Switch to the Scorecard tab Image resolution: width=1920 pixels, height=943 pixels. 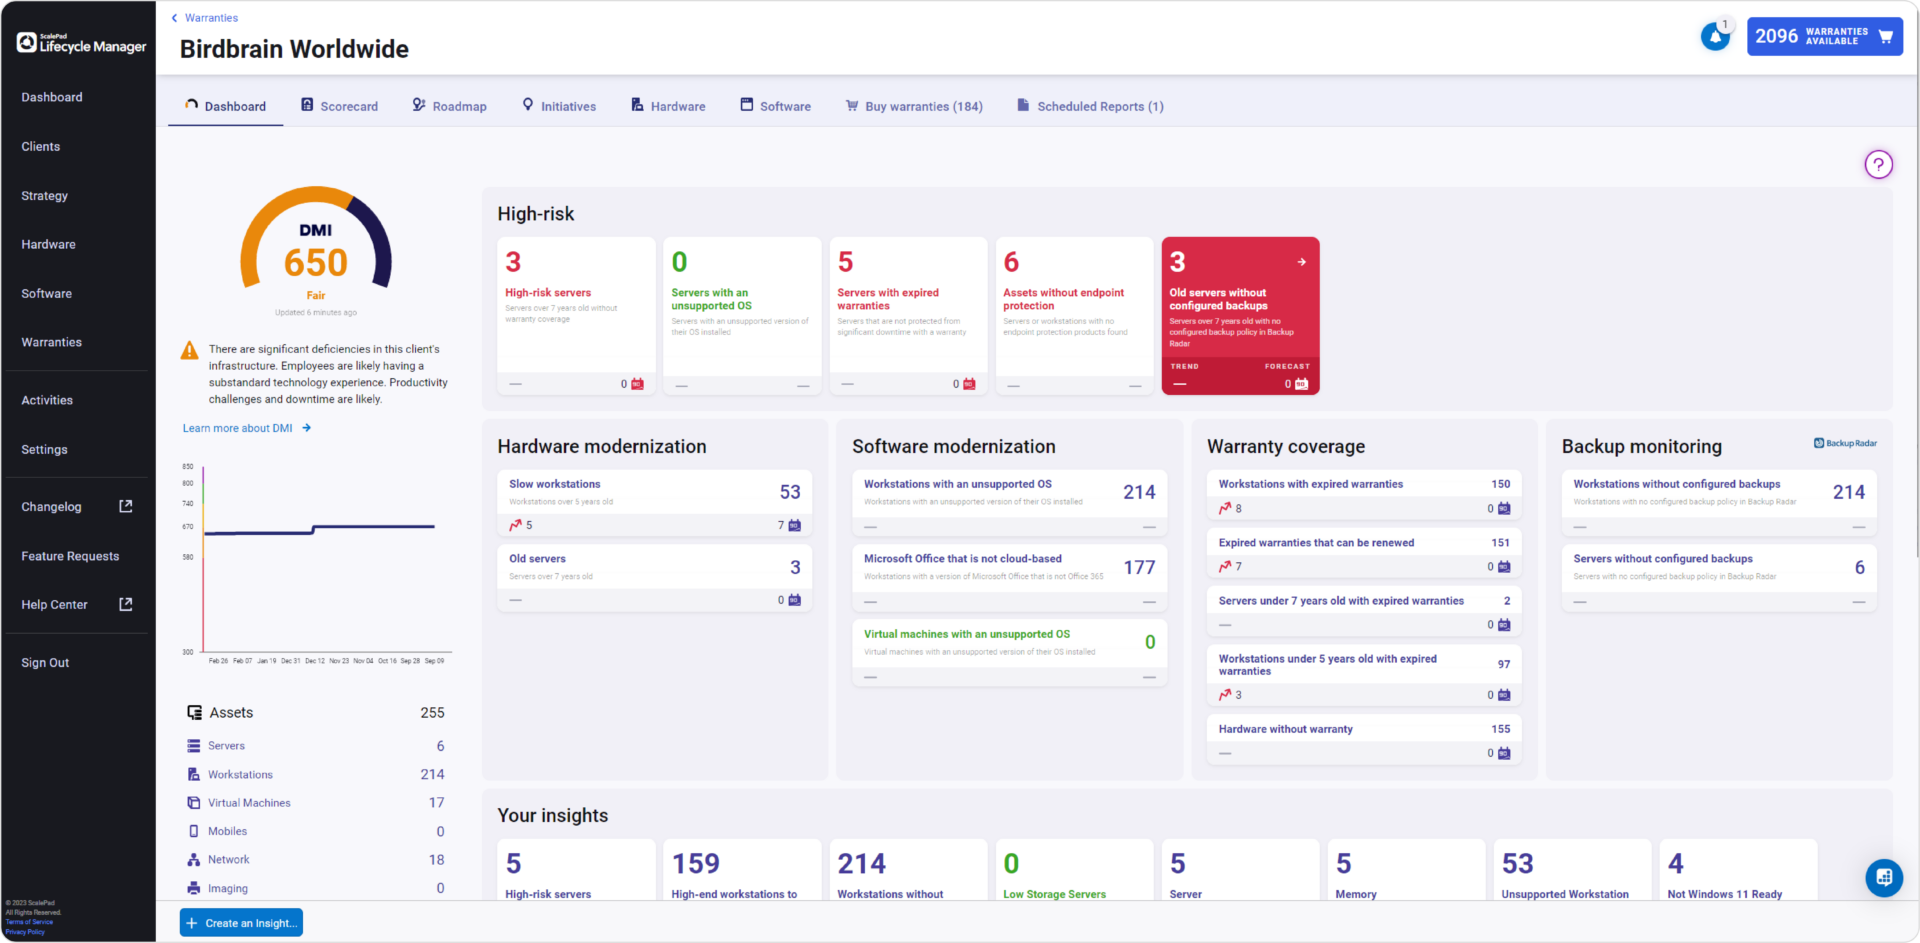click(x=340, y=106)
